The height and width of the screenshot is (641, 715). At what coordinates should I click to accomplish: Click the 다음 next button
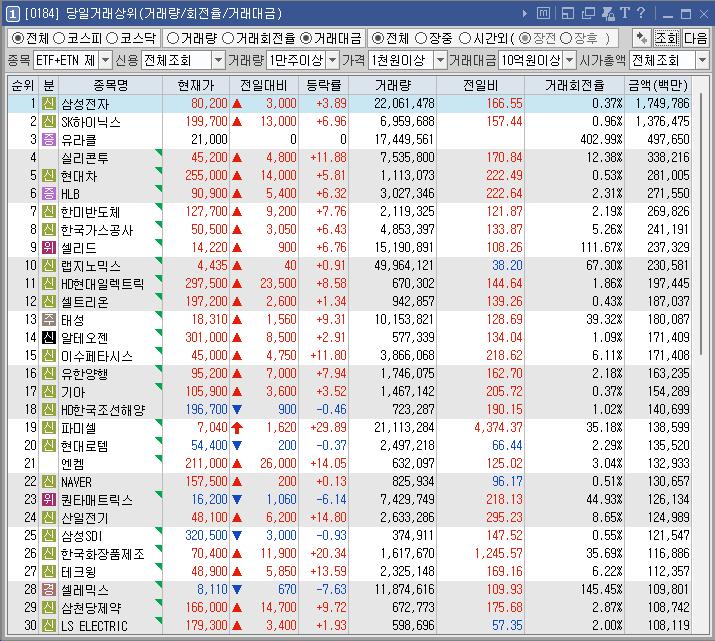click(696, 38)
